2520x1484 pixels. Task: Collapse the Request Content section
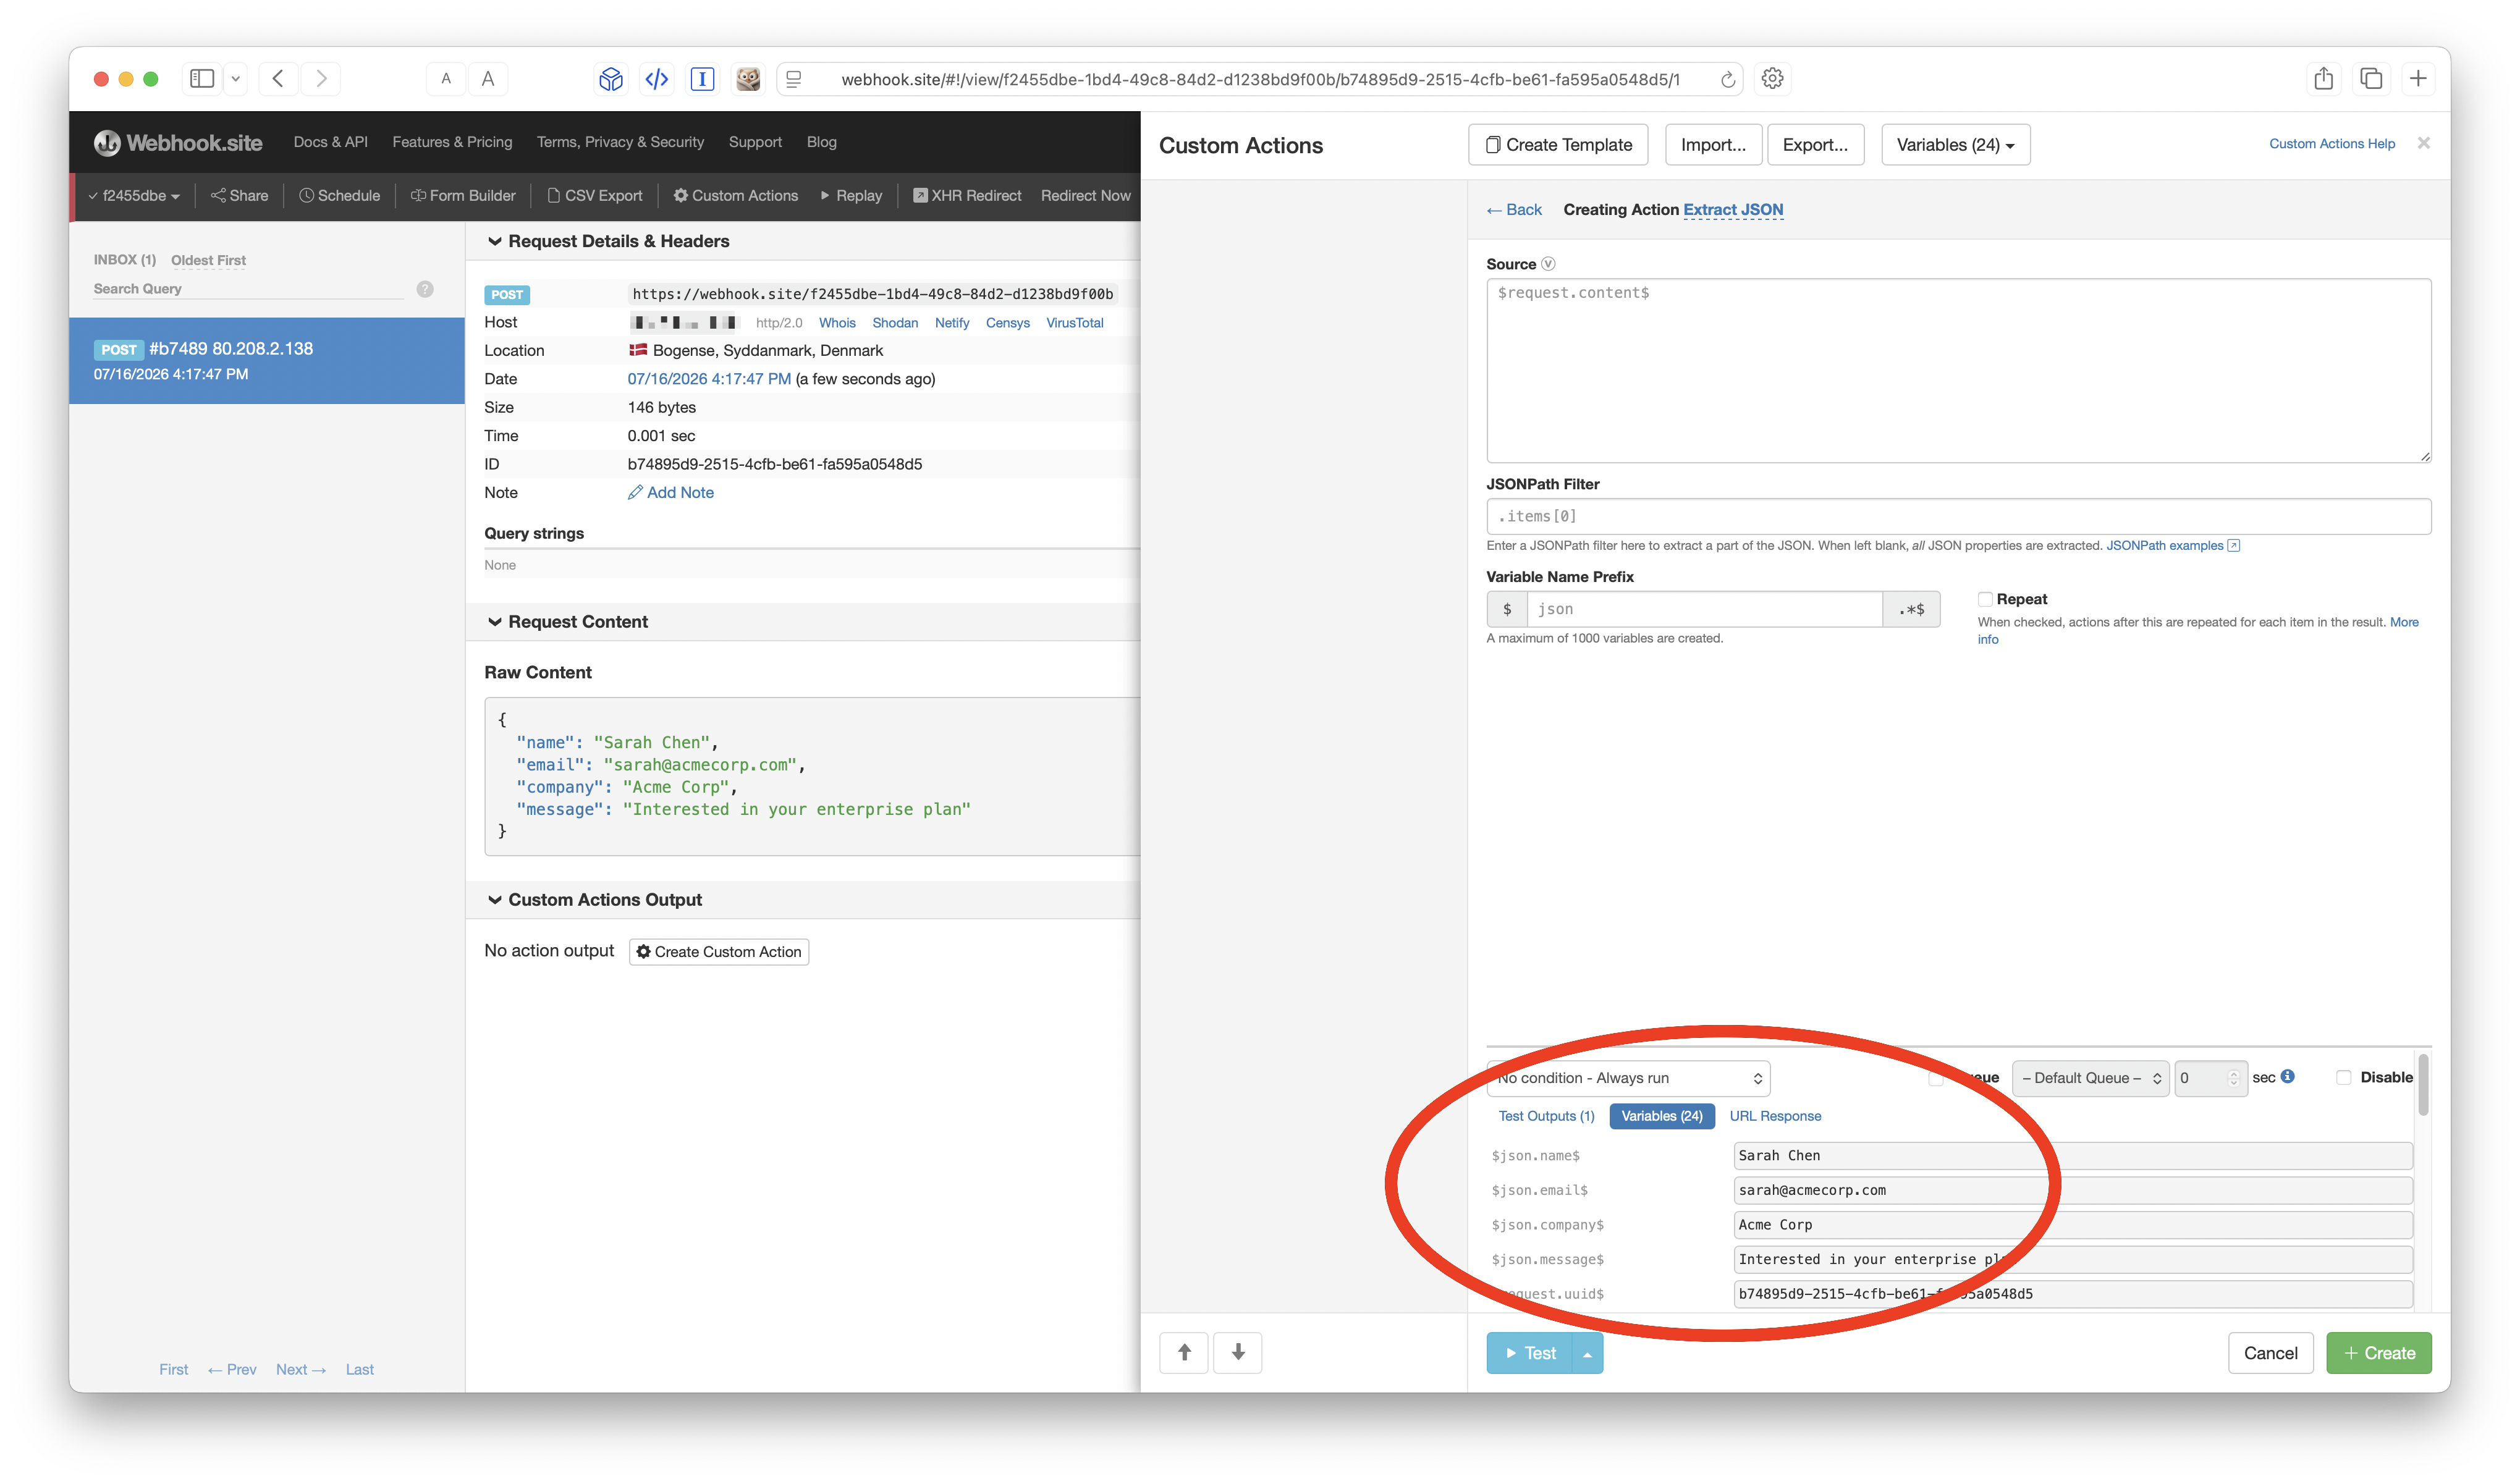pos(568,621)
